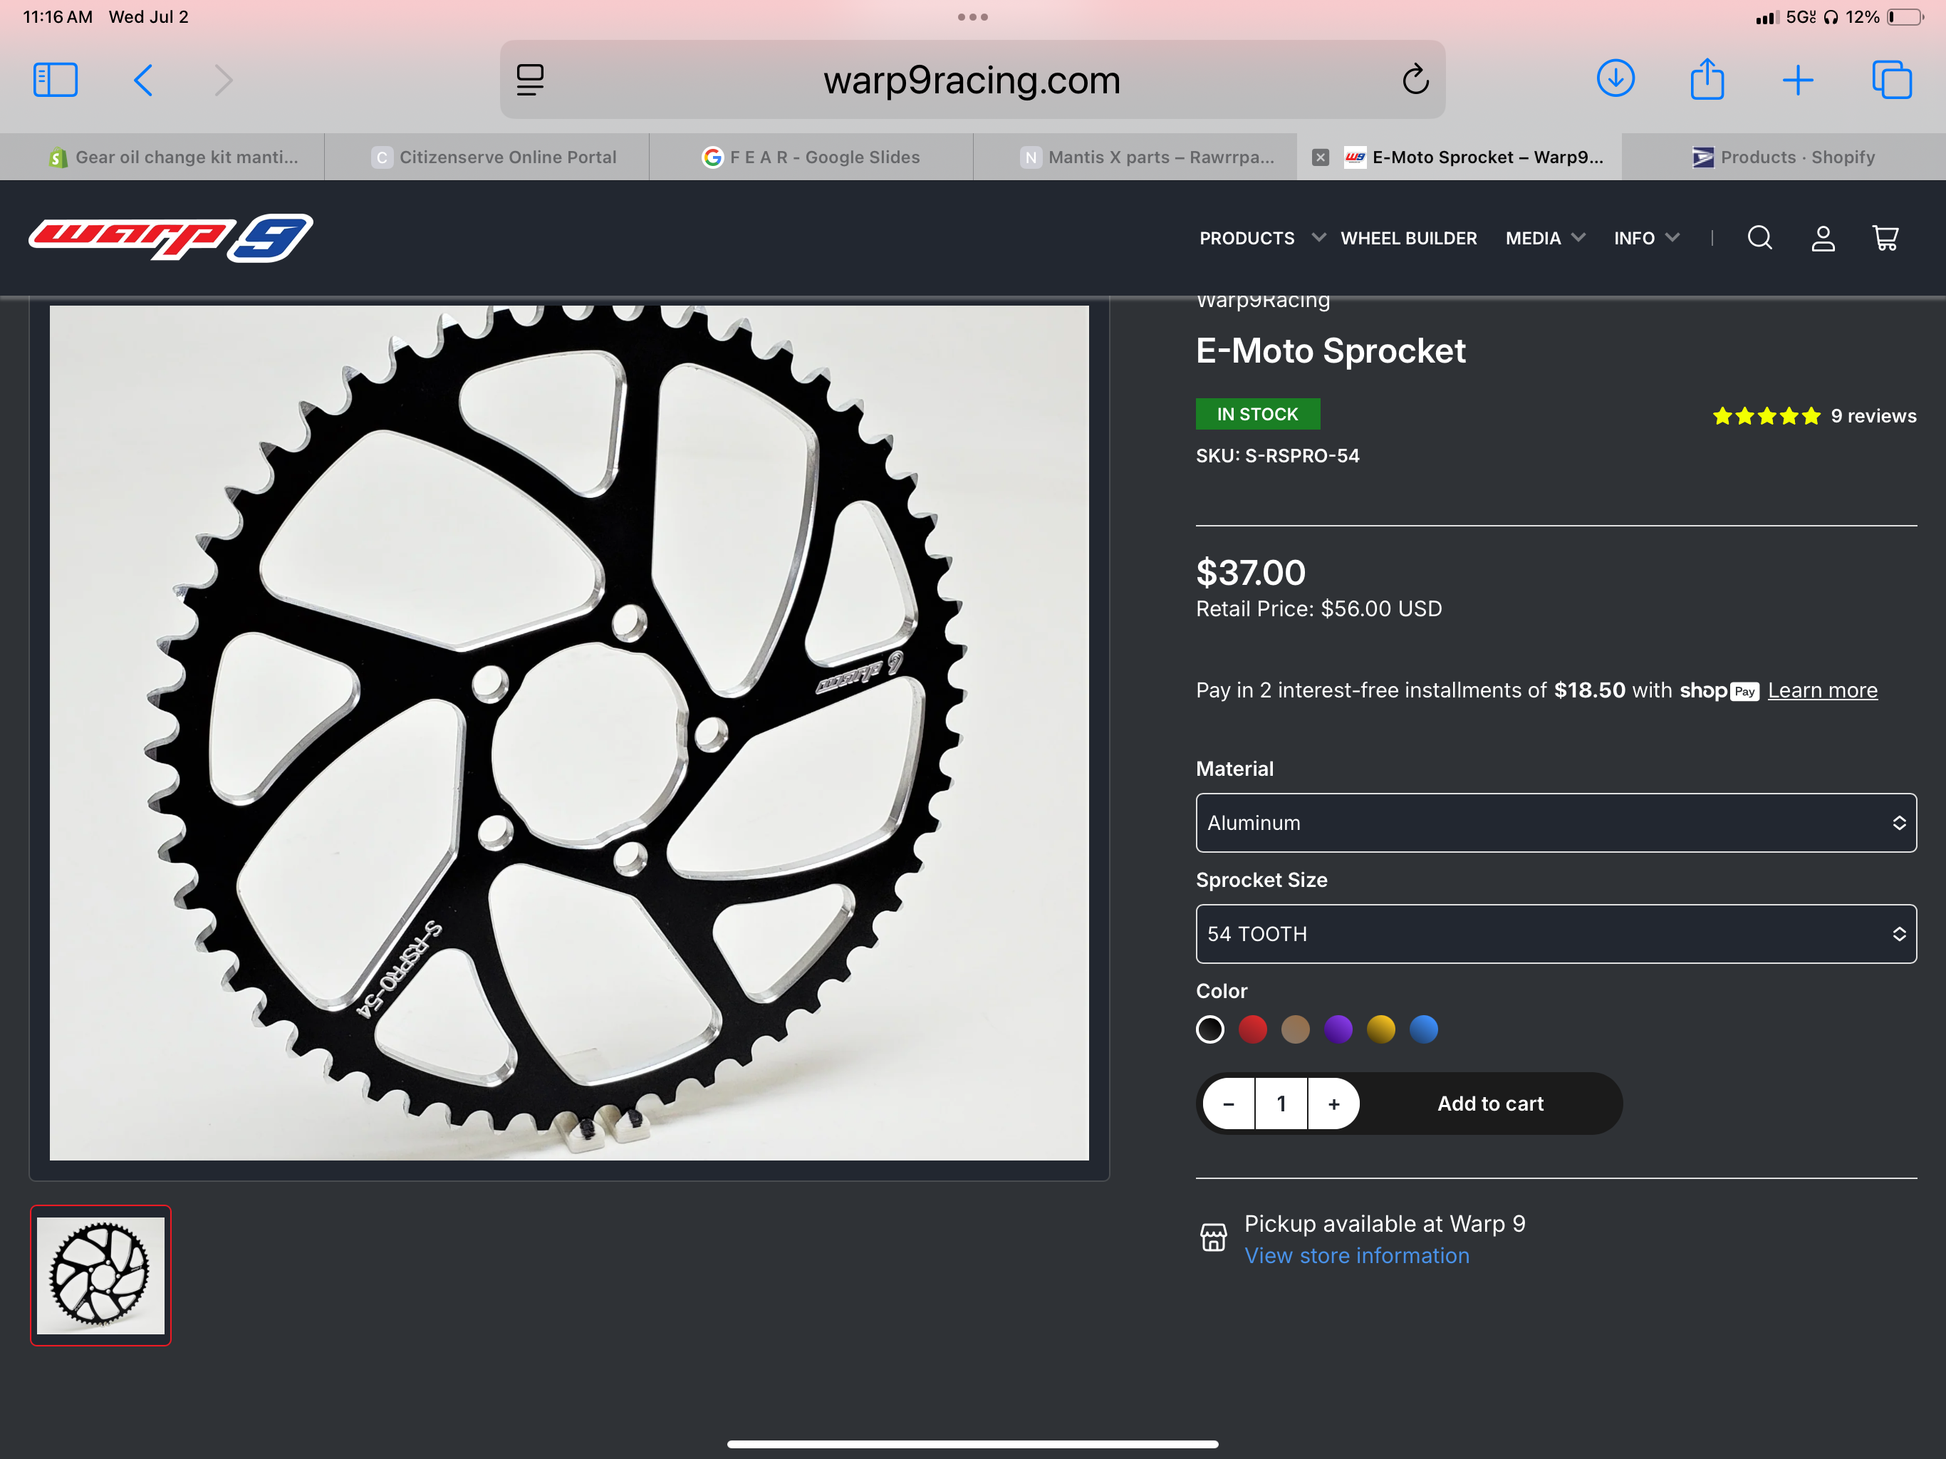Open a new tab with plus icon
This screenshot has width=1946, height=1459.
pos(1798,80)
